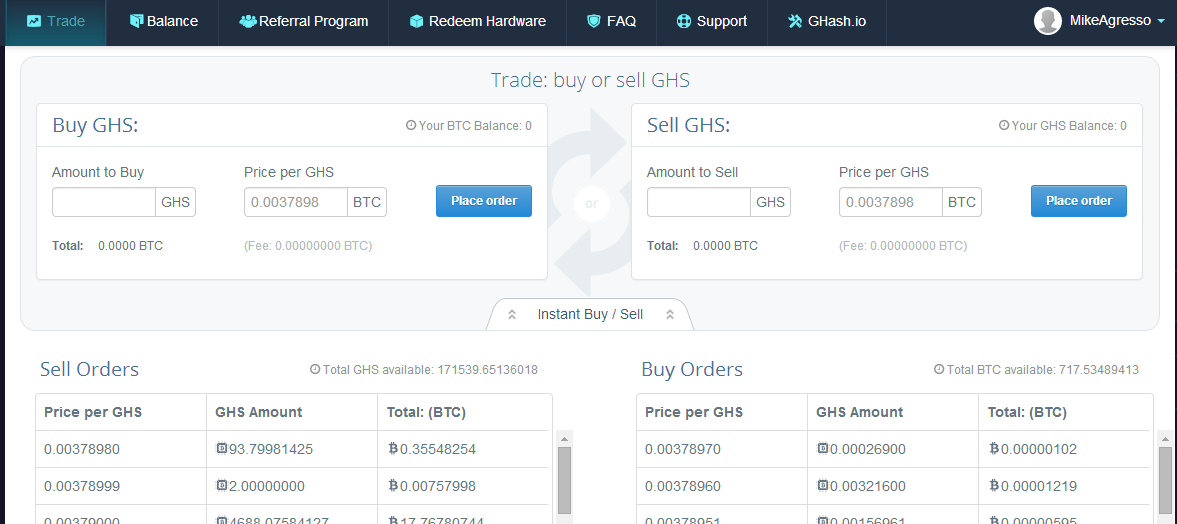The image size is (1177, 524).
Task: Click the Trade chart icon in navbar
Action: click(x=34, y=21)
